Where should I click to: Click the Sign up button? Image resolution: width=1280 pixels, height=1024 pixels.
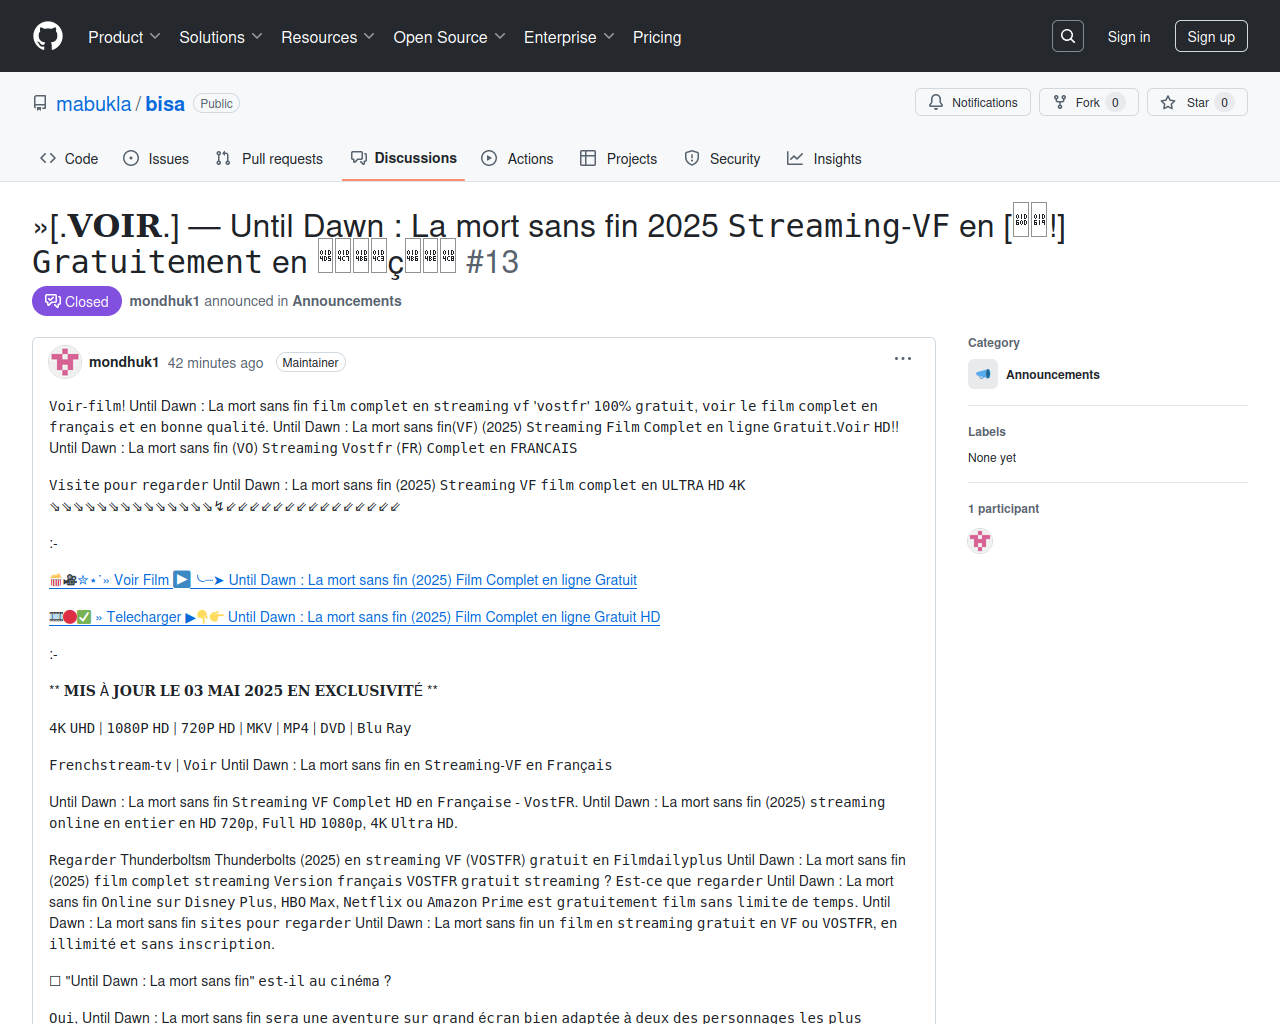(x=1211, y=36)
